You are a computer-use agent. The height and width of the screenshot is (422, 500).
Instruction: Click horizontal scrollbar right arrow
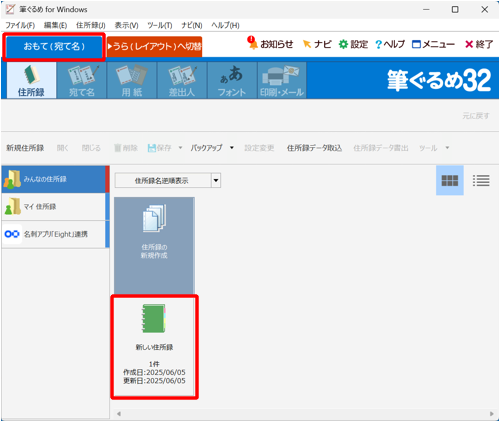coord(492,414)
